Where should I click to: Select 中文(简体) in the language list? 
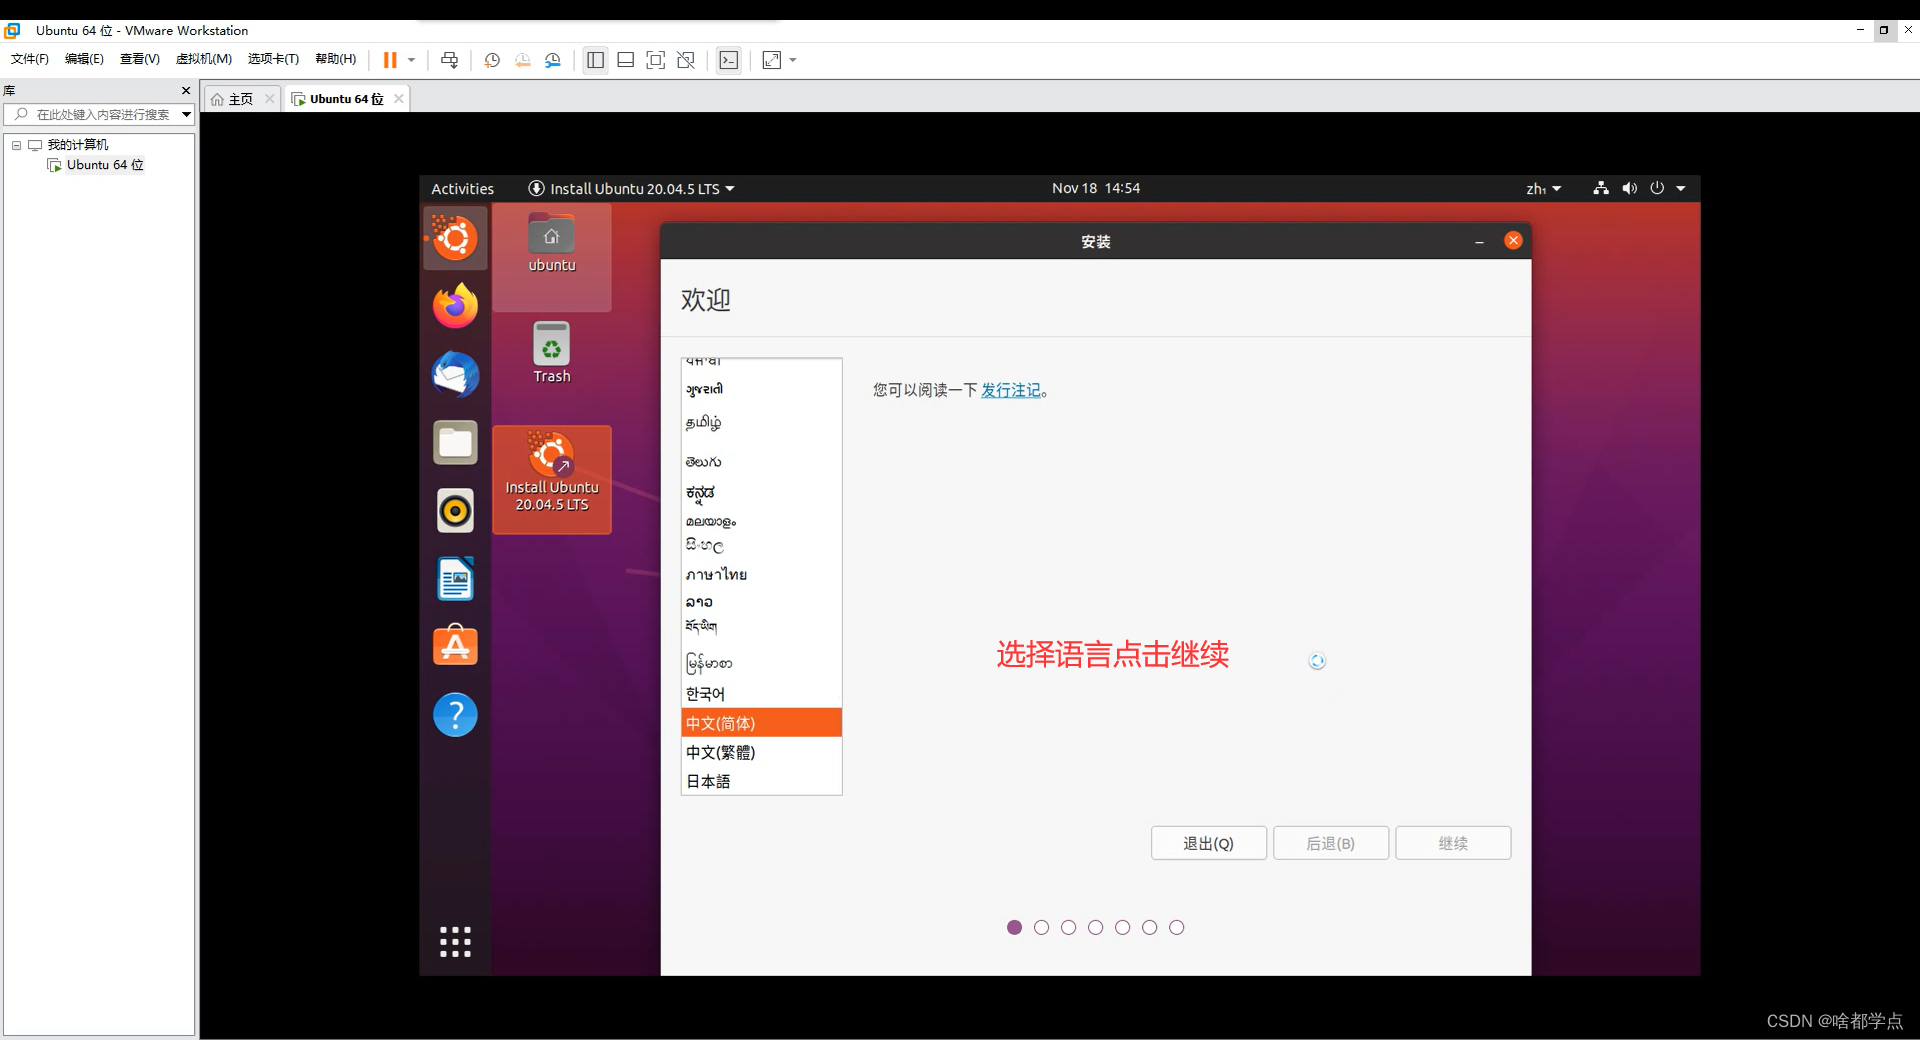point(762,723)
